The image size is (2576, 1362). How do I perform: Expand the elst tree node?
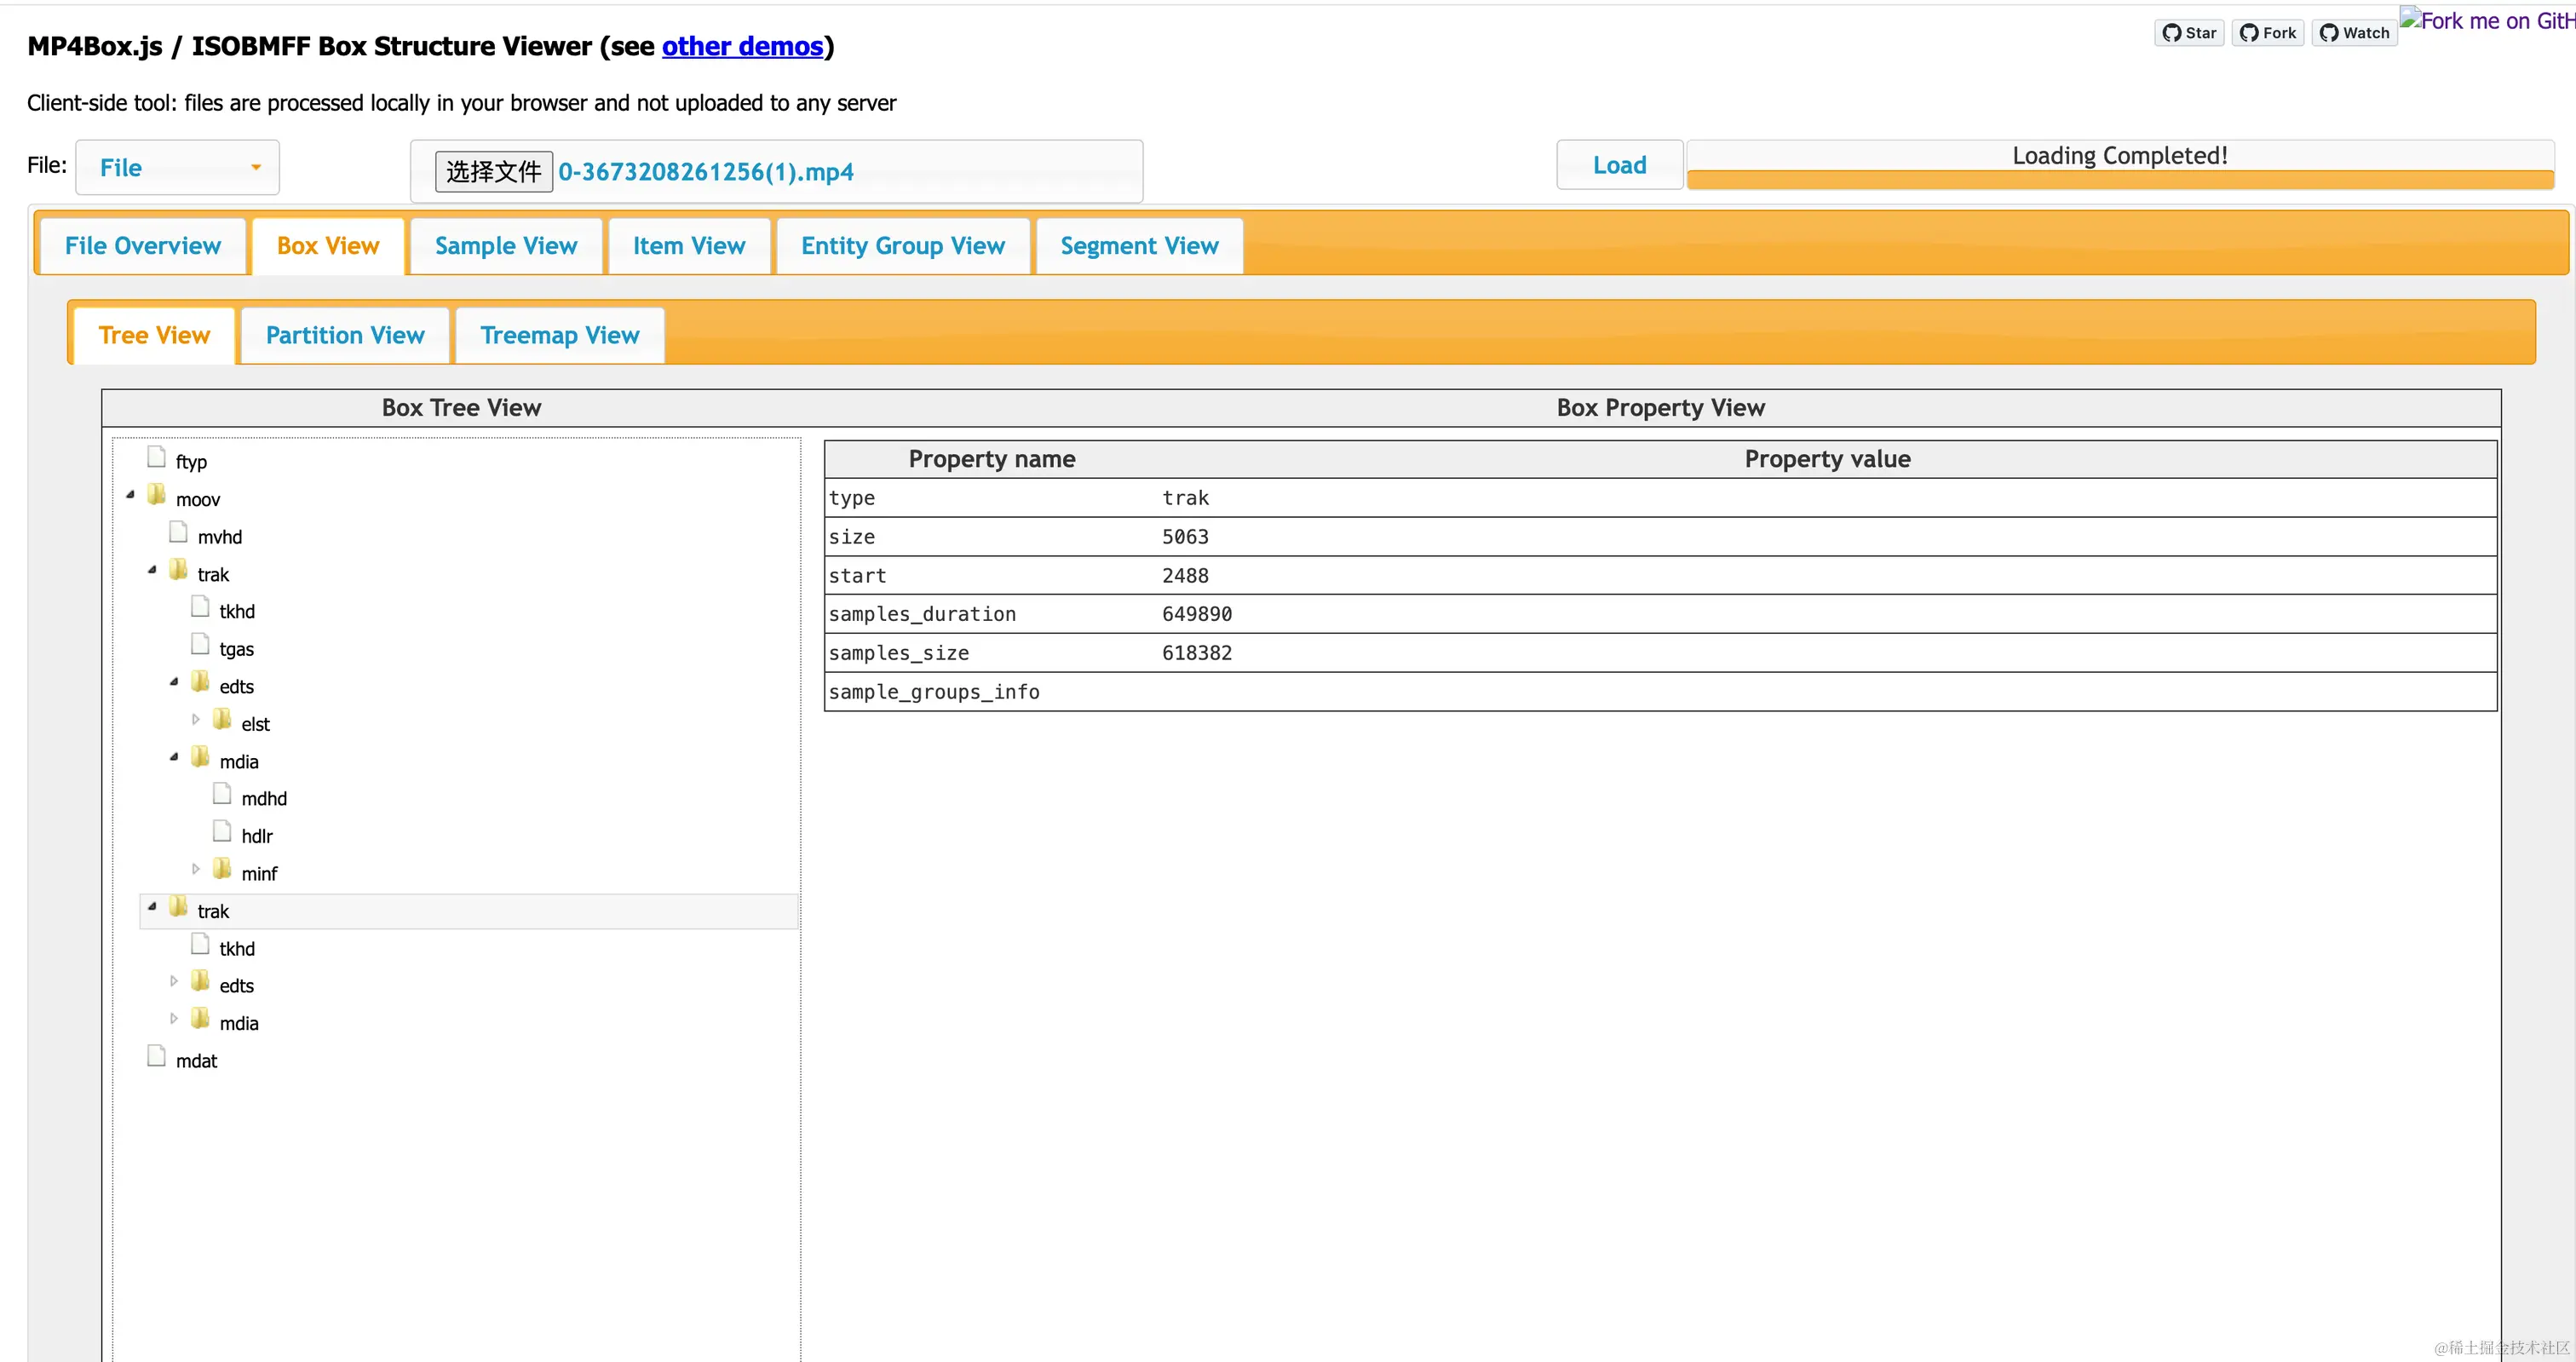(x=196, y=720)
